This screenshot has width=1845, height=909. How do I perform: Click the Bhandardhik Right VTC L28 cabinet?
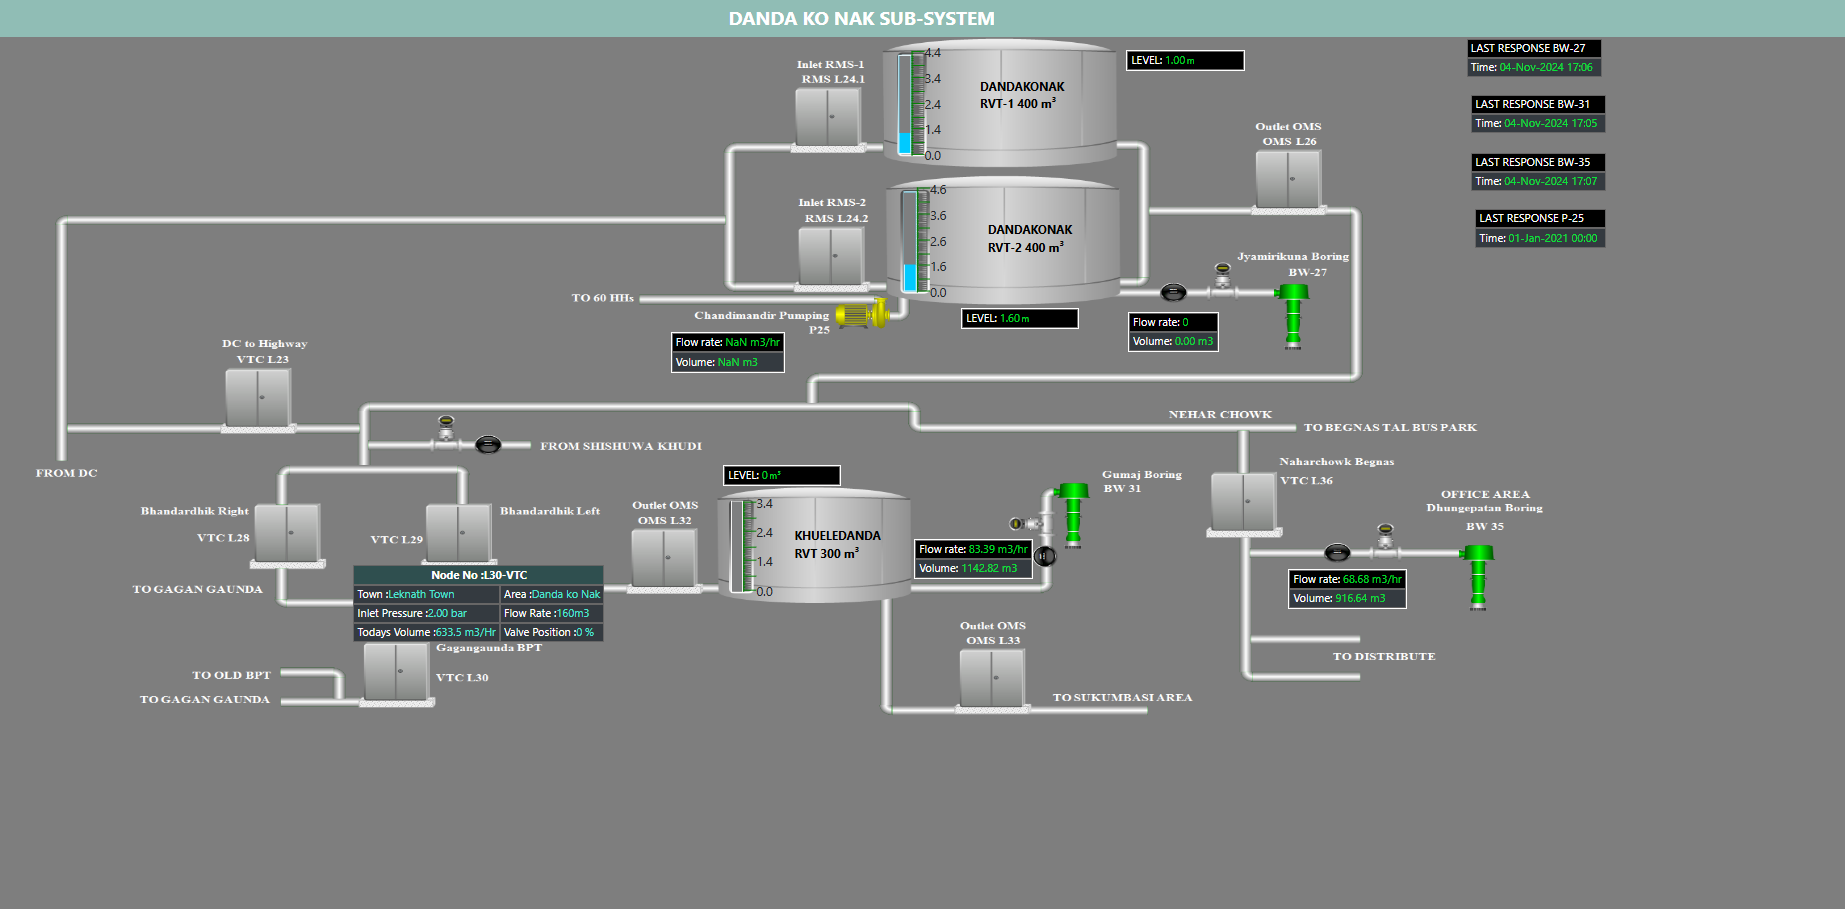click(x=287, y=533)
